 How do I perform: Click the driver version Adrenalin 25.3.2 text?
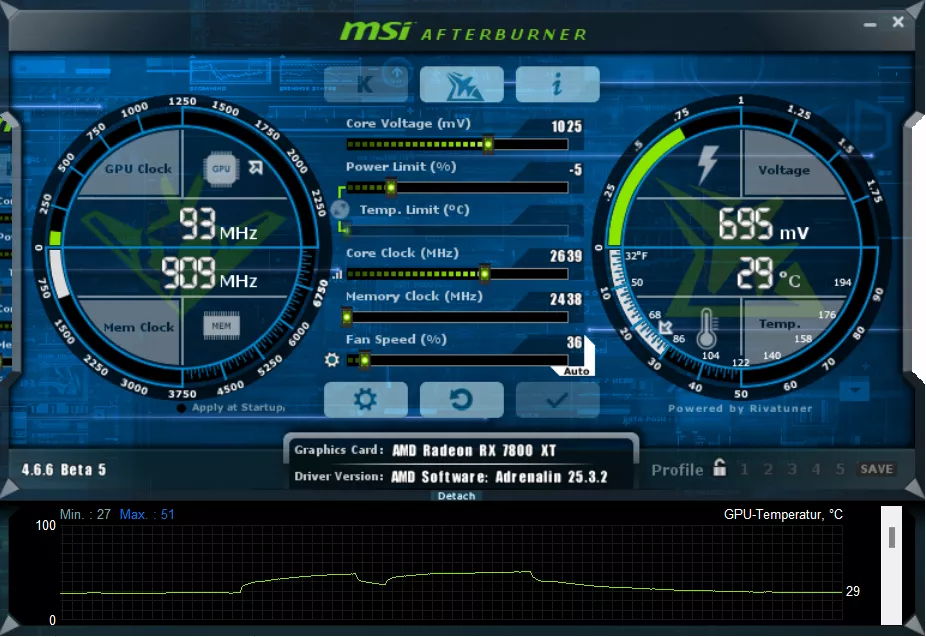tap(499, 477)
